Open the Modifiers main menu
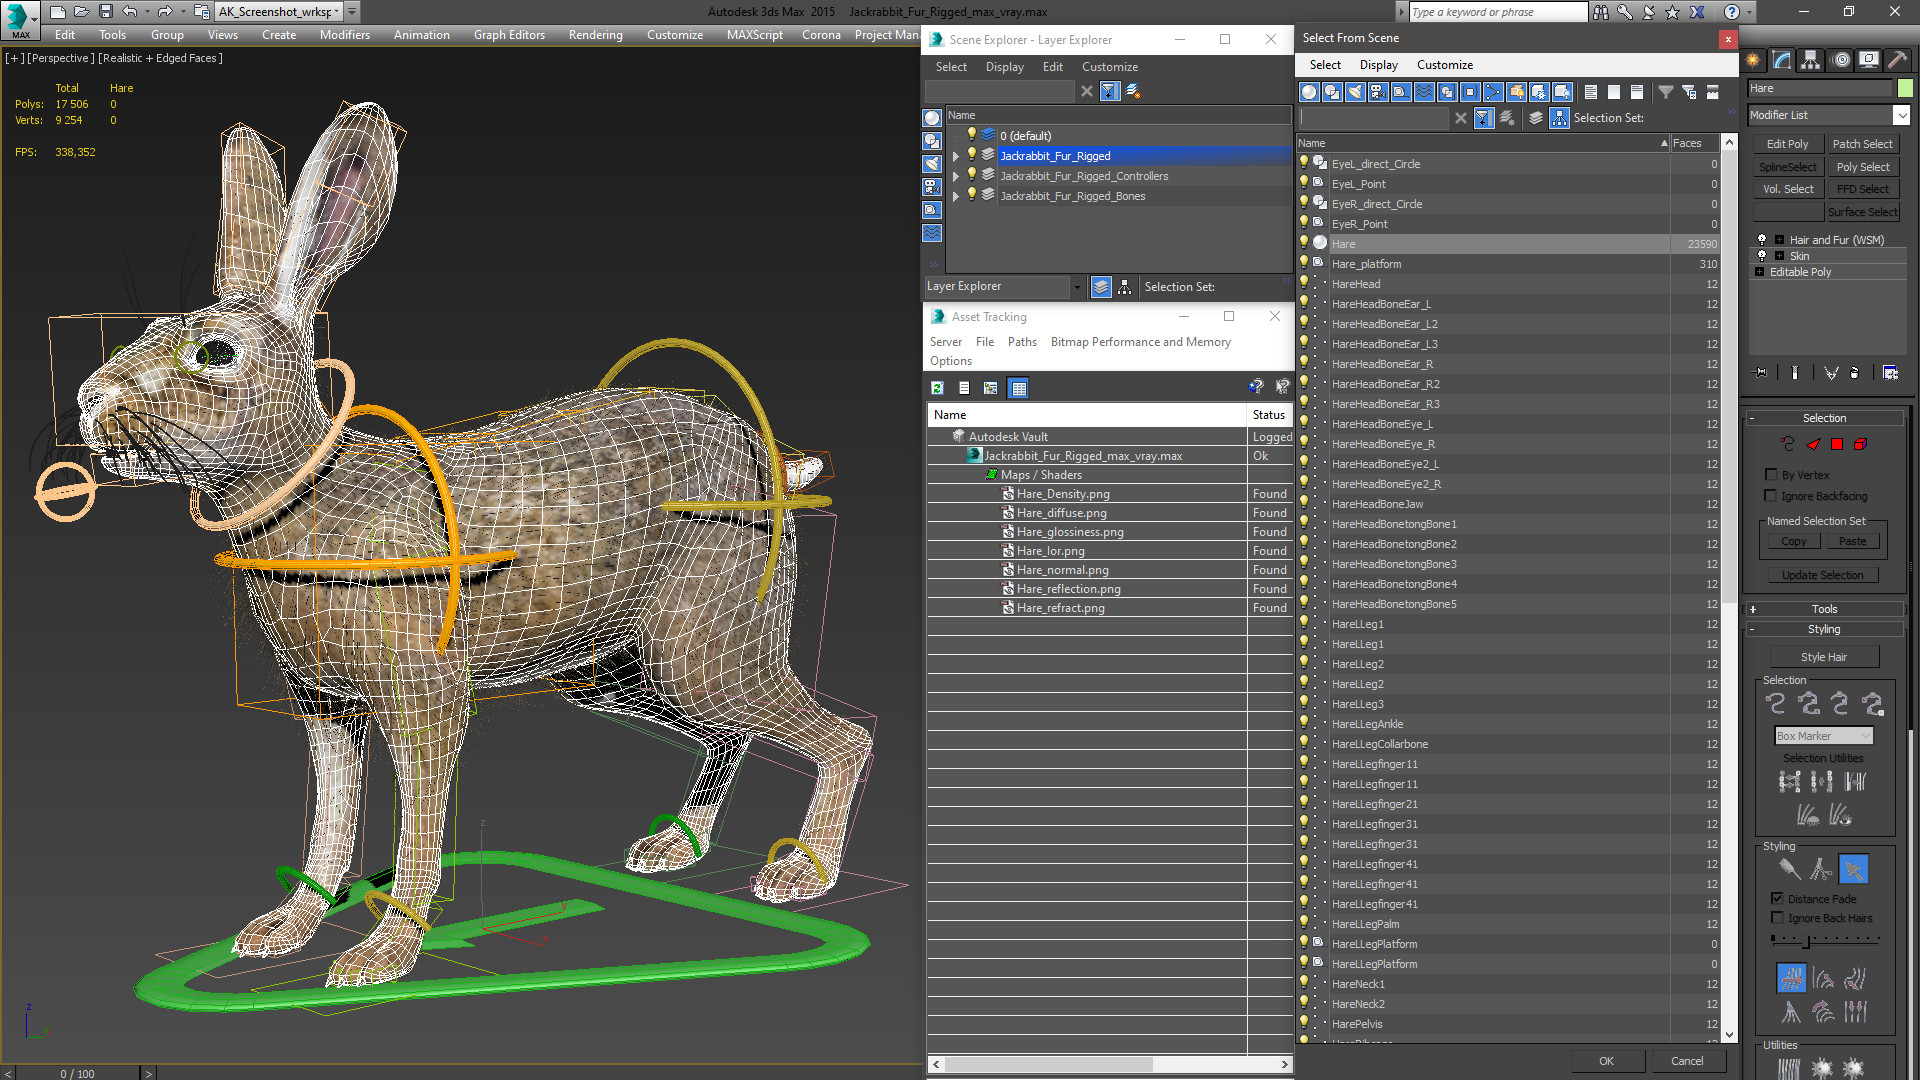1920x1080 pixels. pos(344,35)
